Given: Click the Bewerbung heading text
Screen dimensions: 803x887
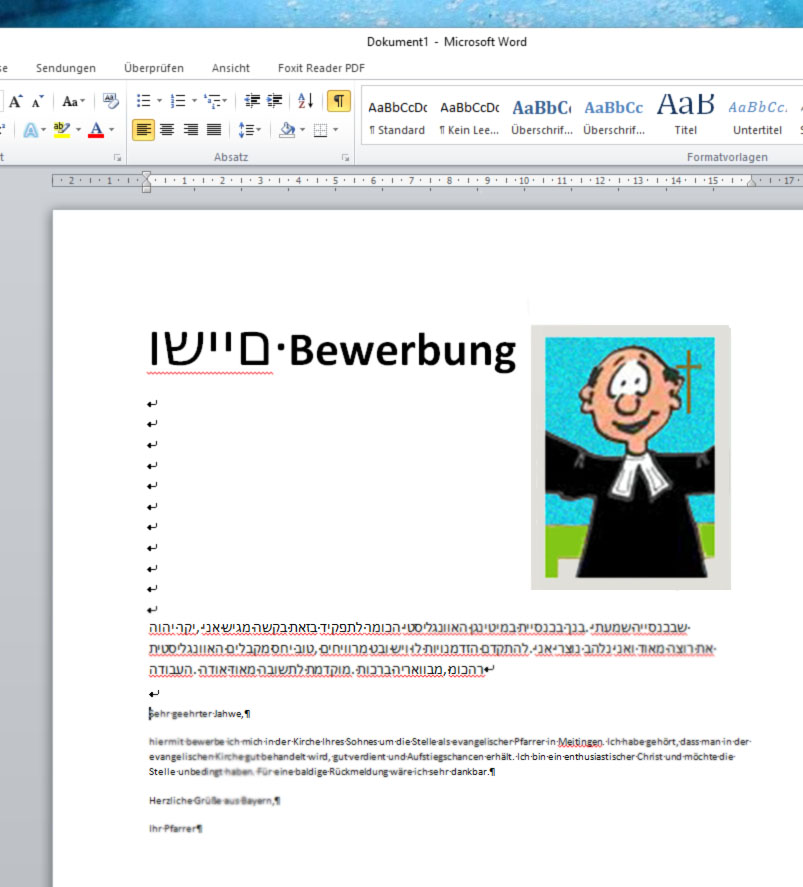Looking at the screenshot, I should pyautogui.click(x=403, y=351).
